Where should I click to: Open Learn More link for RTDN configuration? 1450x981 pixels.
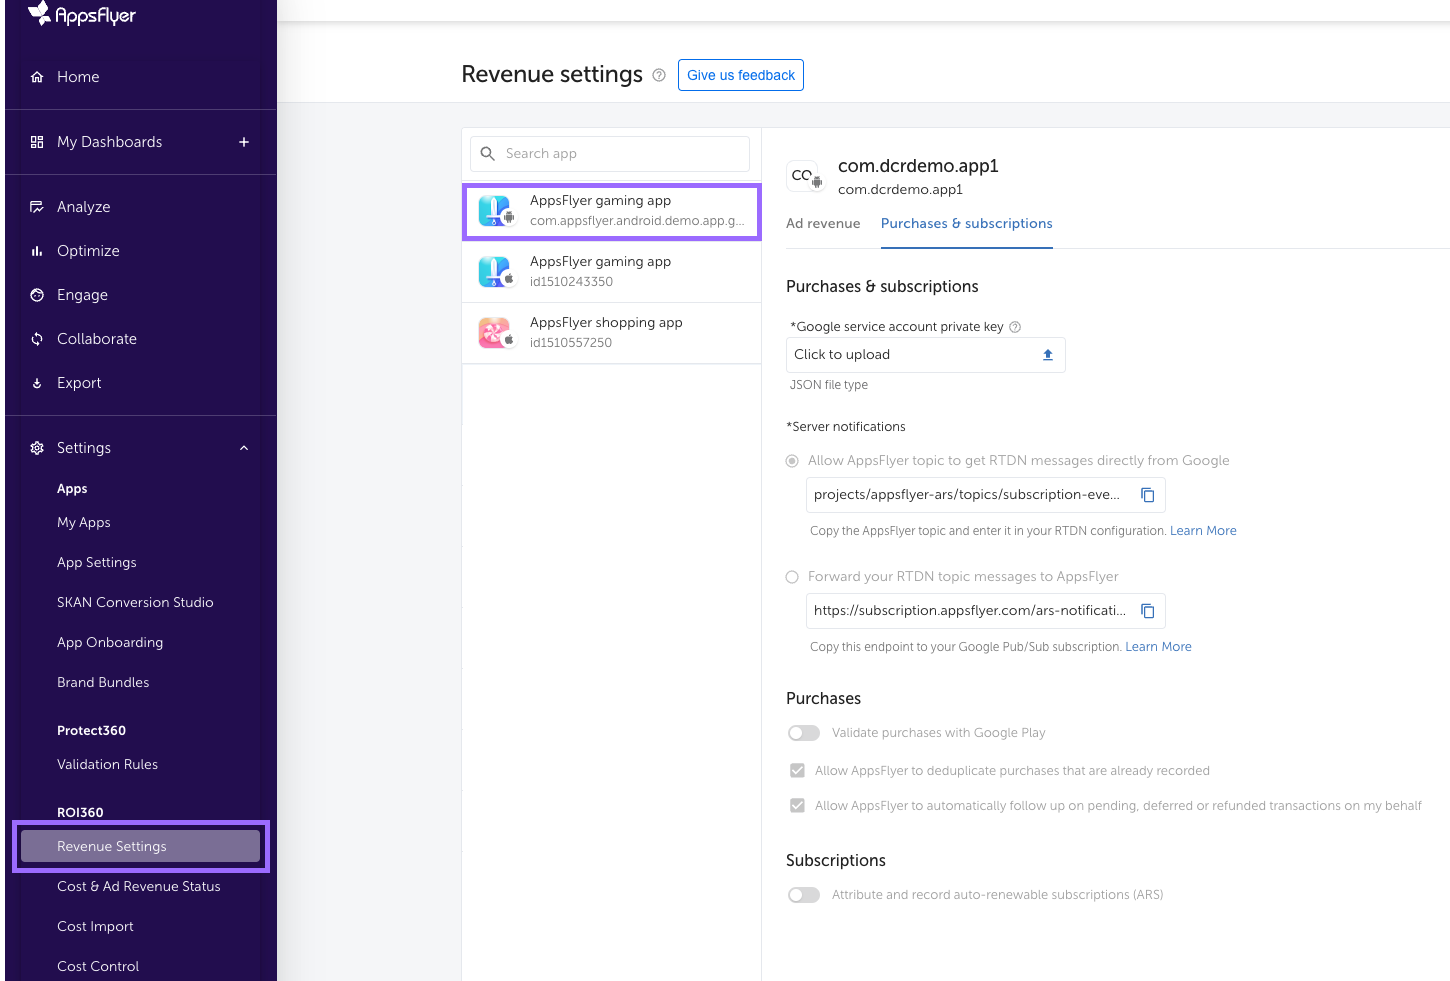coord(1203,531)
